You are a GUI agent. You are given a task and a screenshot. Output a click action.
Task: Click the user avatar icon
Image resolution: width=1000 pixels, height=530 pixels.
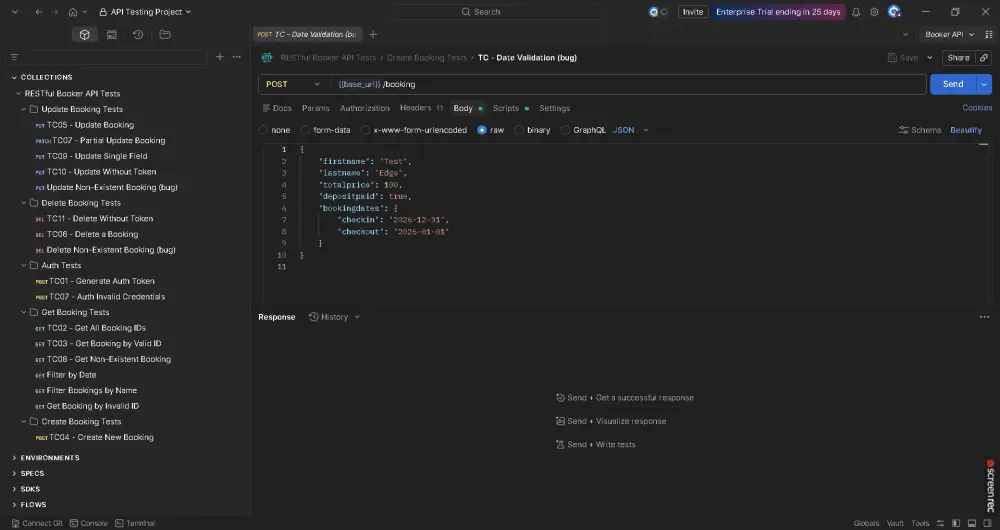894,11
